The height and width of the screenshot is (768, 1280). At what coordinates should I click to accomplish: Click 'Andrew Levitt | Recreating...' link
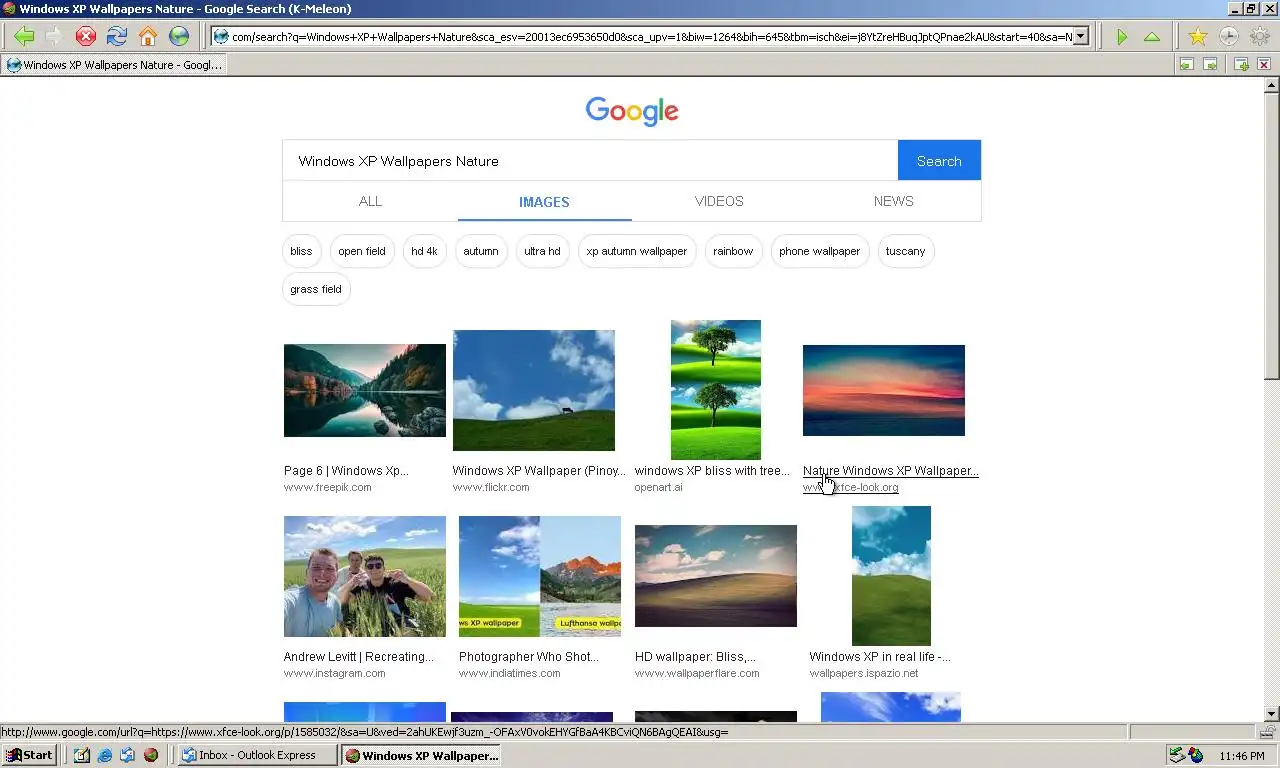tap(359, 657)
